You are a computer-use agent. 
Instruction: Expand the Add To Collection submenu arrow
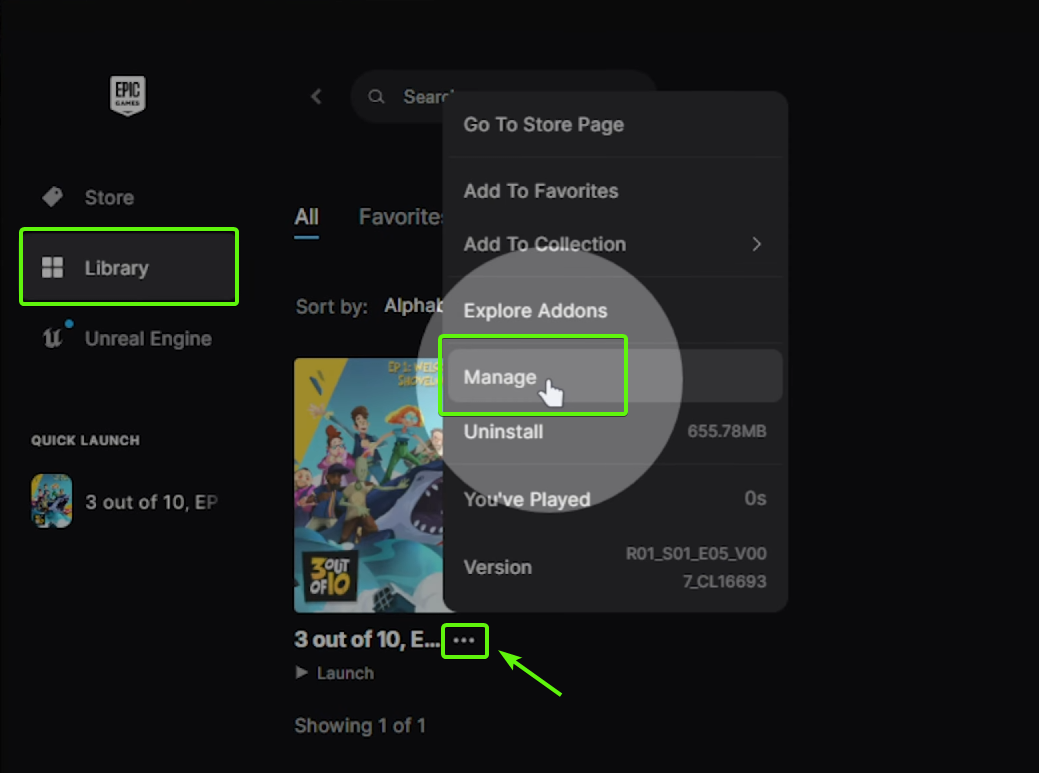[x=757, y=244]
